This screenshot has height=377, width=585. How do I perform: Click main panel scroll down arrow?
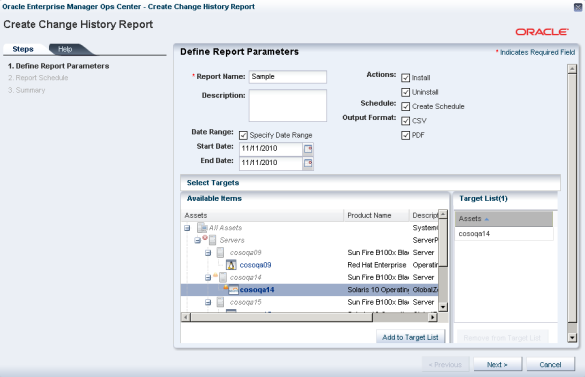(x=572, y=337)
